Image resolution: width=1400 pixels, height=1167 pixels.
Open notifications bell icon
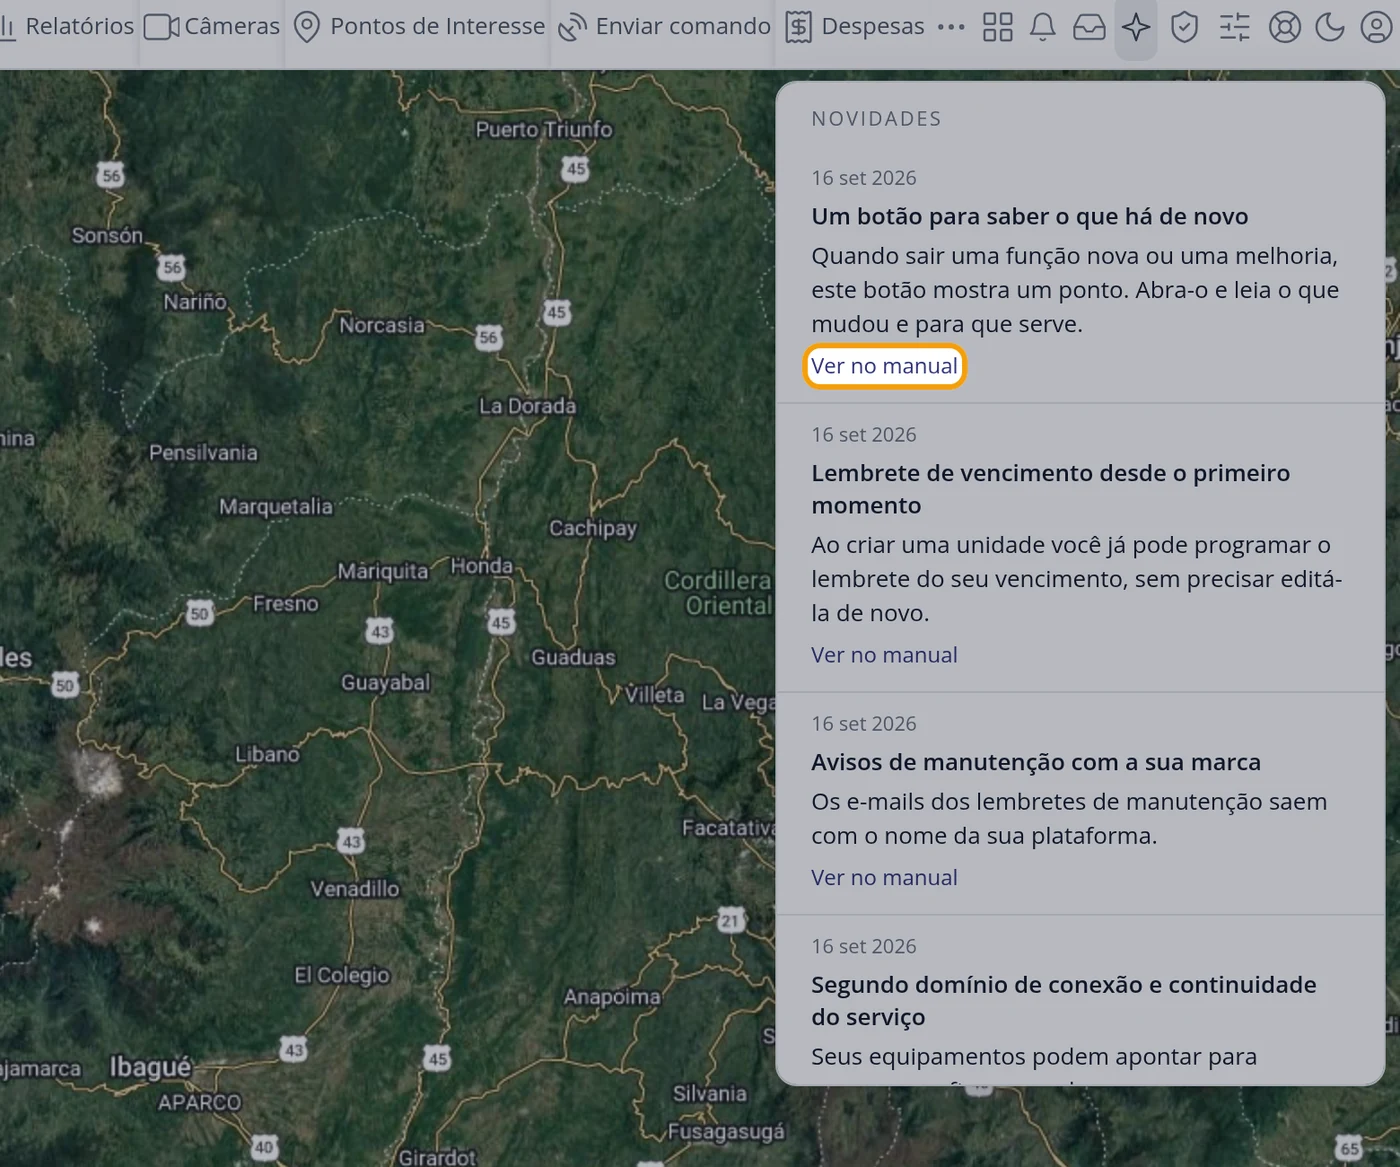click(1043, 27)
